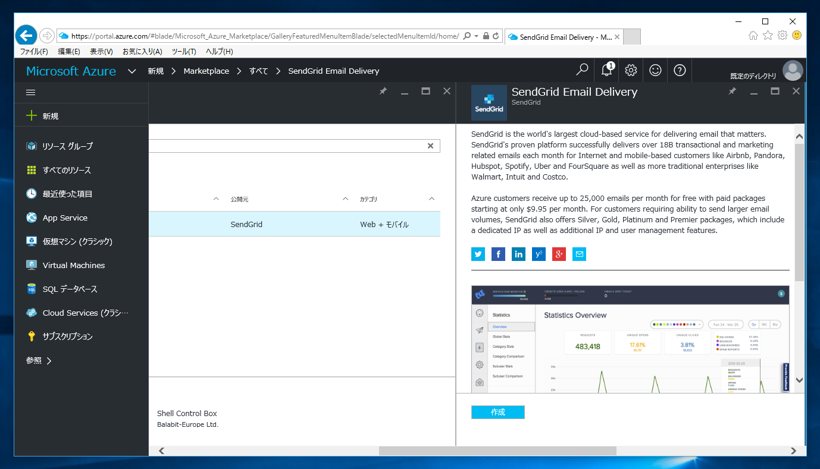Open browser favorites star icon
This screenshot has height=469, width=820.
click(768, 36)
